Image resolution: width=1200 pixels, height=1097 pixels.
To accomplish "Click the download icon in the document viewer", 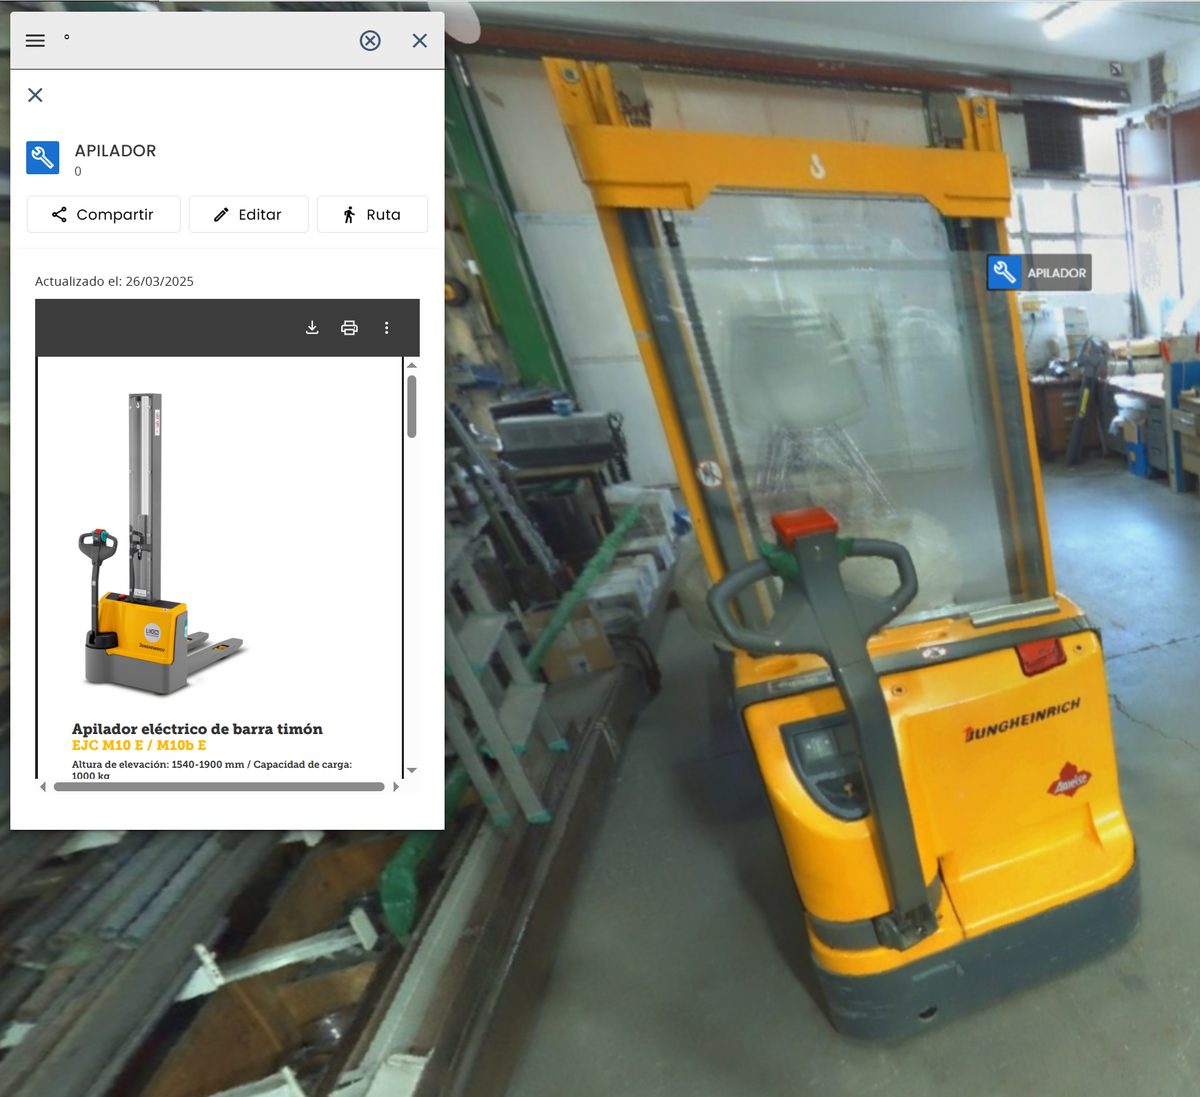I will tap(312, 327).
